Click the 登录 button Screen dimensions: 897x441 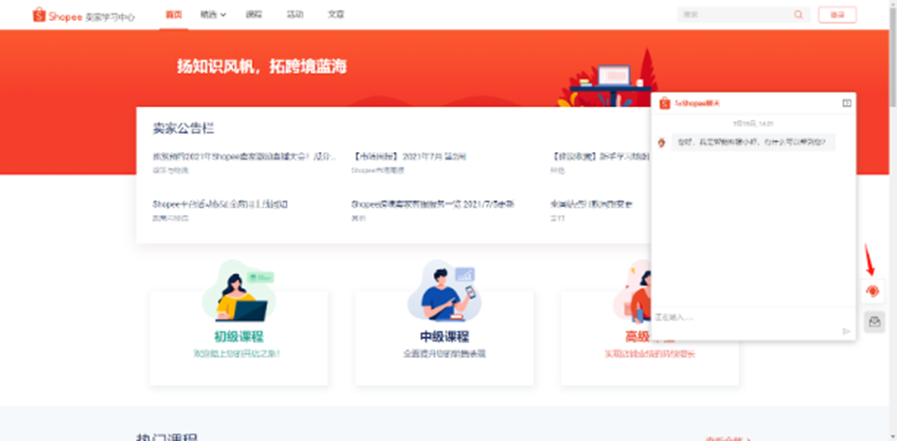837,15
